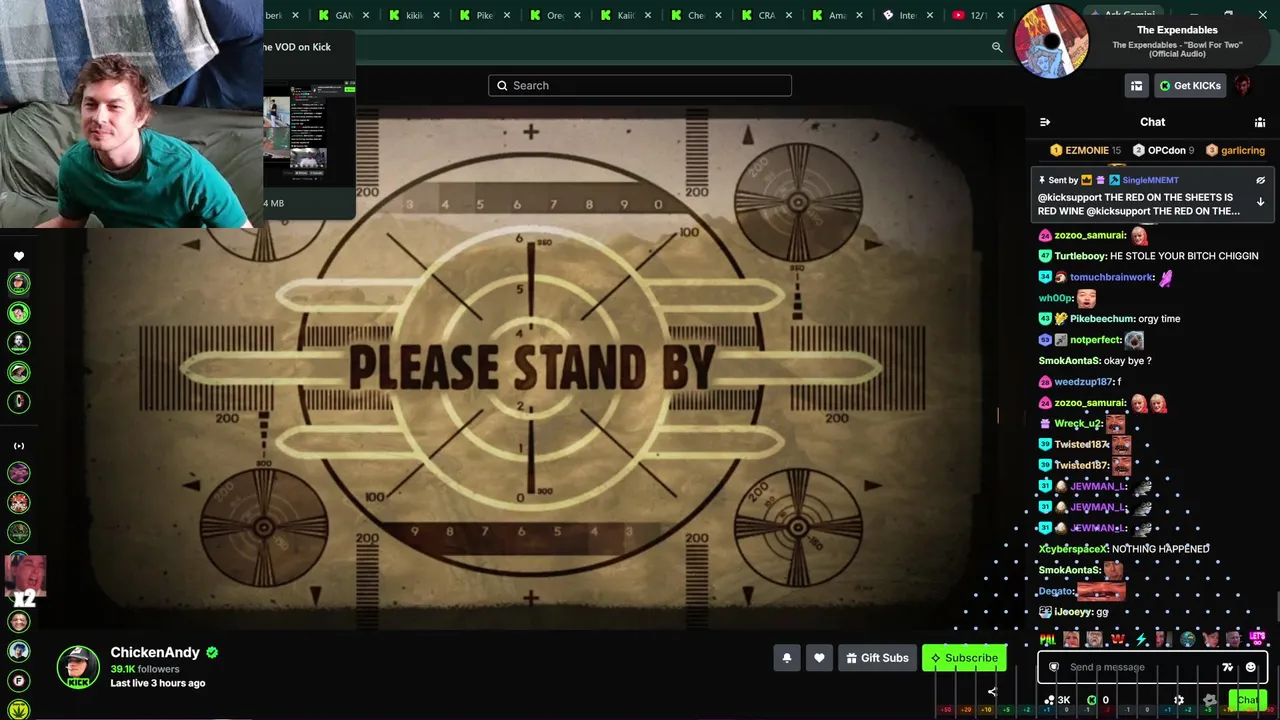This screenshot has height=720, width=1280.
Task: Toggle notification bell for ChickenAndy
Action: [787, 658]
